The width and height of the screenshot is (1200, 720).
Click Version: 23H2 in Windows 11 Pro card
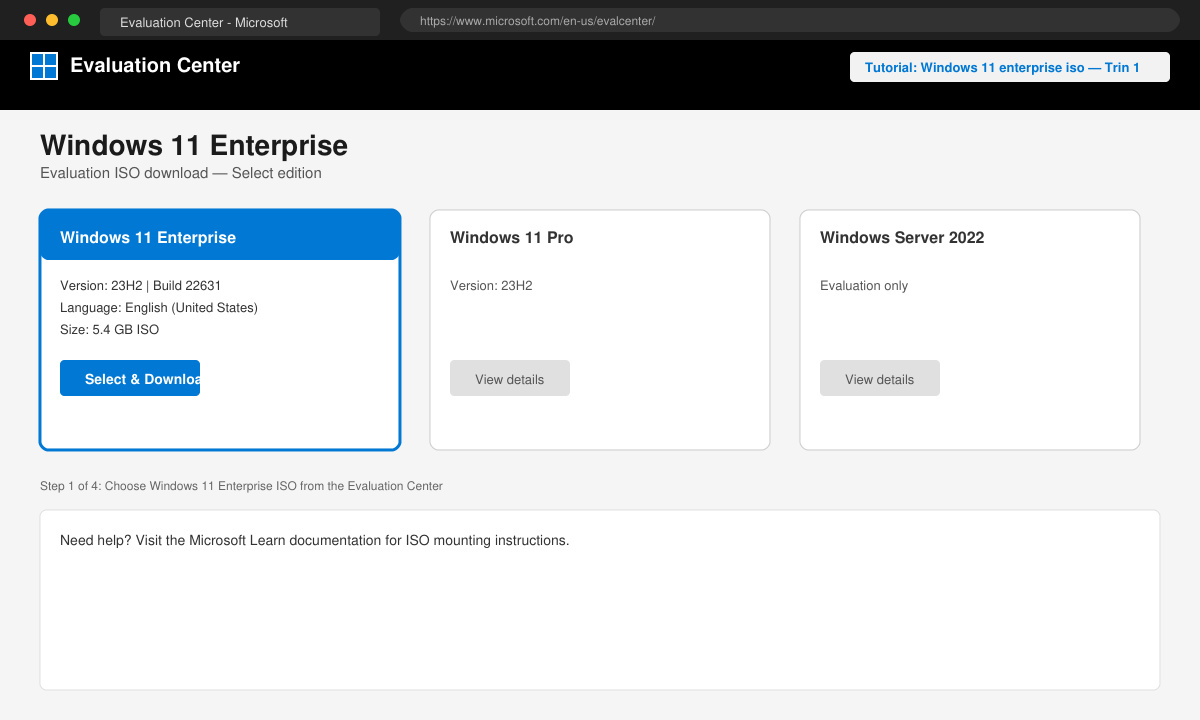[491, 286]
